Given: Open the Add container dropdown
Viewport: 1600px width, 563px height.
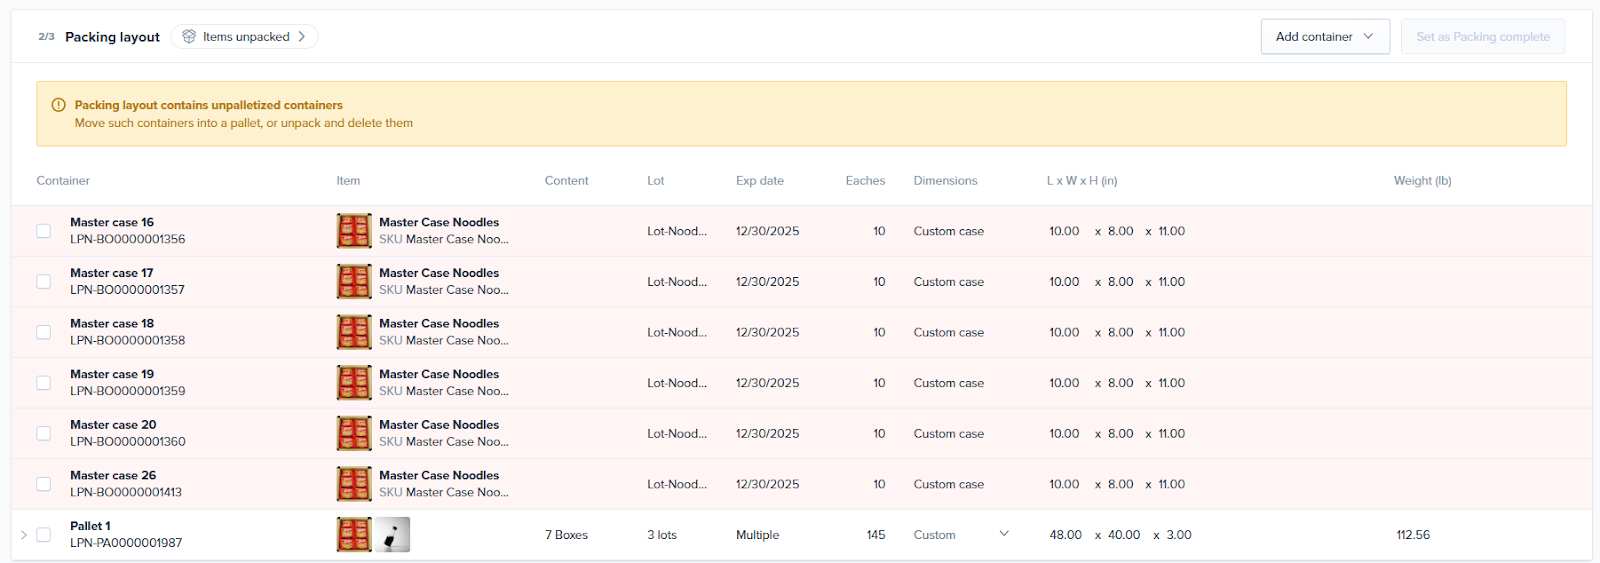Looking at the screenshot, I should 1324,37.
